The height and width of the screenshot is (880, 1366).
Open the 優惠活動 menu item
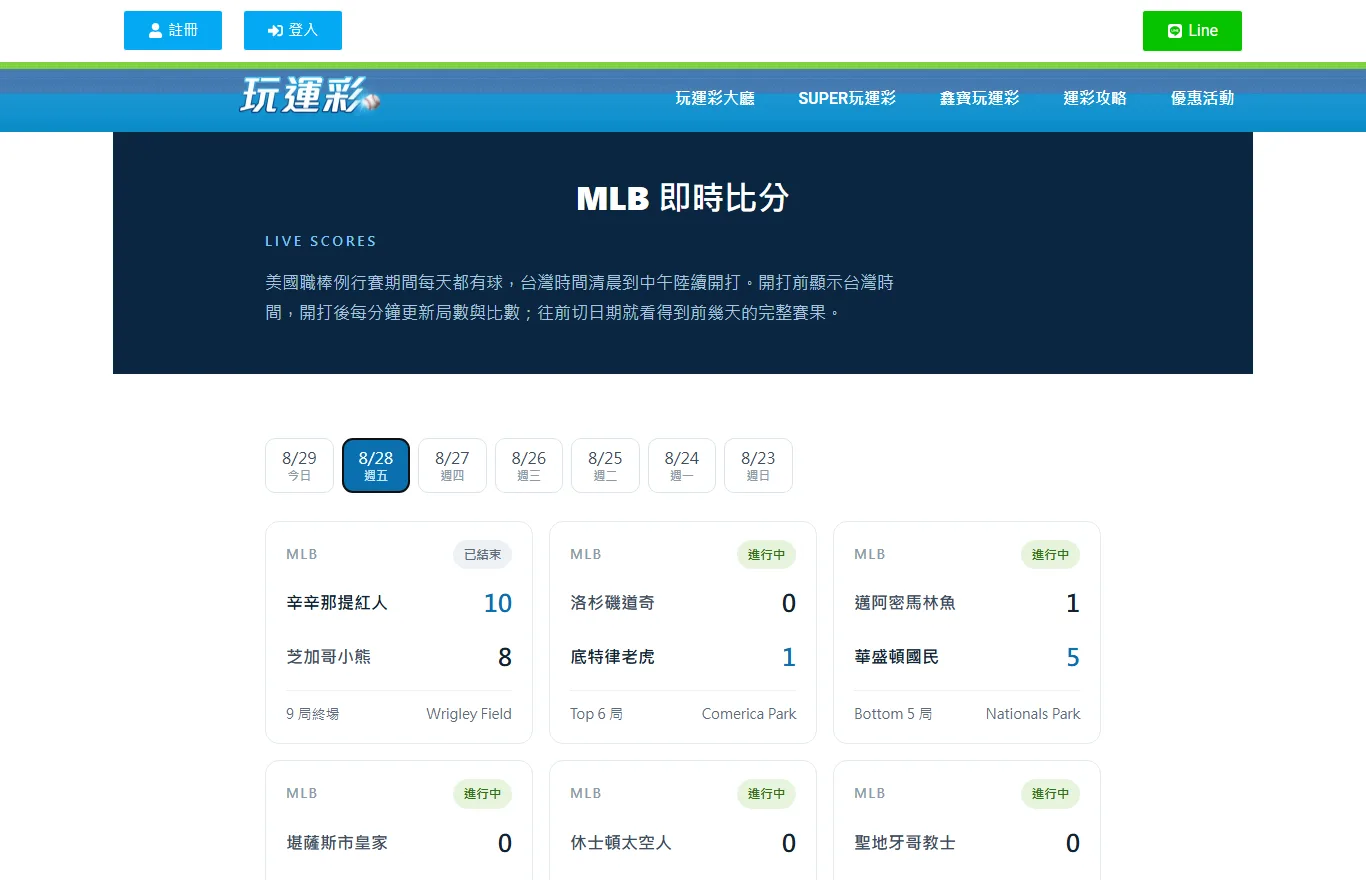point(1203,98)
